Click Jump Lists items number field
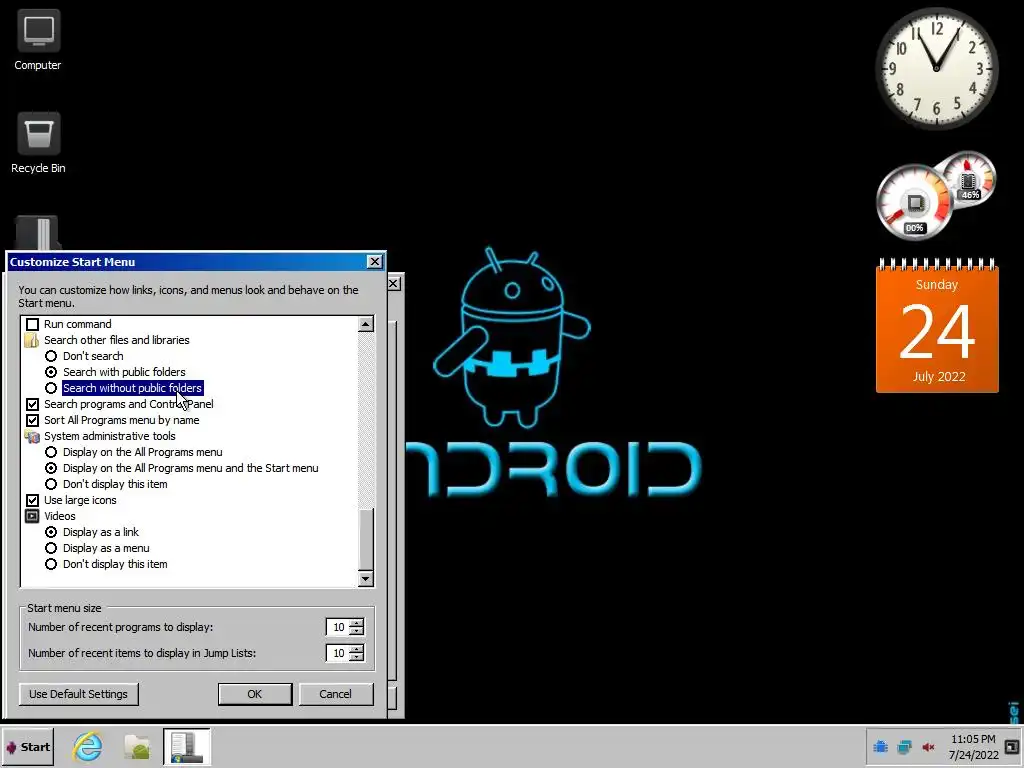This screenshot has width=1024, height=768. tap(338, 653)
